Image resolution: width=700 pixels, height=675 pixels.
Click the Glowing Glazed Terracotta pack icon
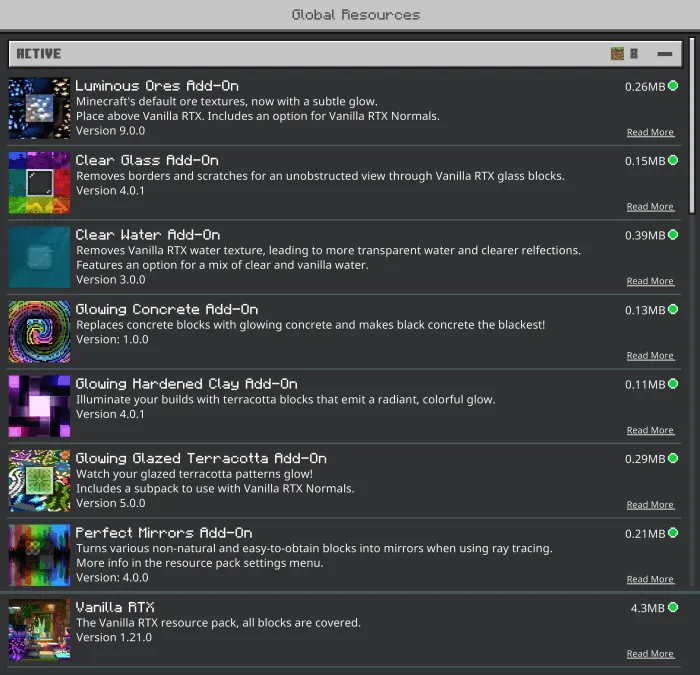(x=39, y=481)
